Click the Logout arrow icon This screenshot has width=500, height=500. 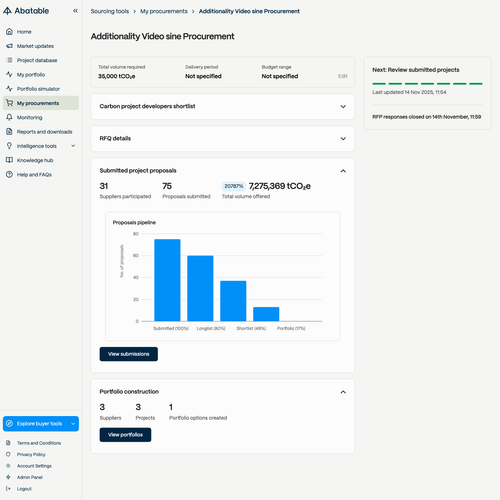[8, 489]
